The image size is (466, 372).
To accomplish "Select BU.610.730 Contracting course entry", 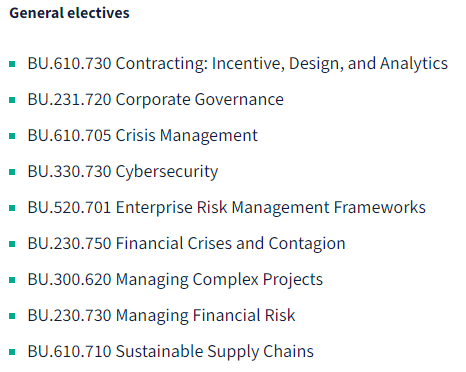I will pyautogui.click(x=238, y=63).
